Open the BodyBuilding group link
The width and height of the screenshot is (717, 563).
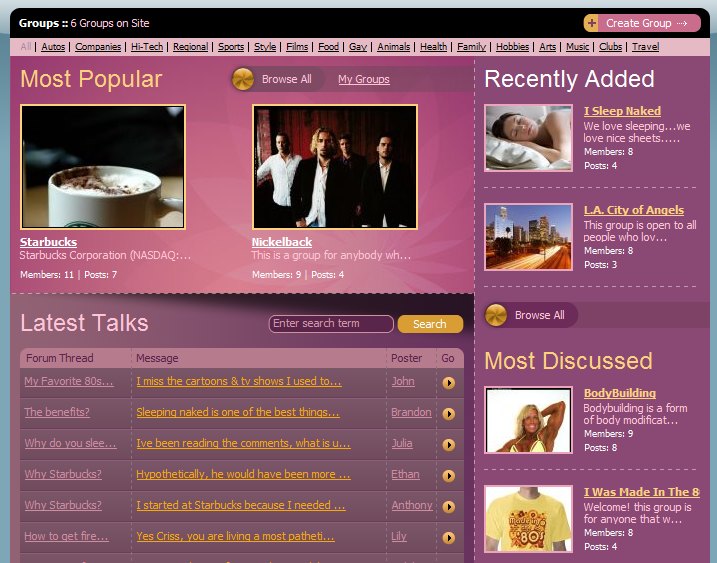pyautogui.click(x=619, y=393)
